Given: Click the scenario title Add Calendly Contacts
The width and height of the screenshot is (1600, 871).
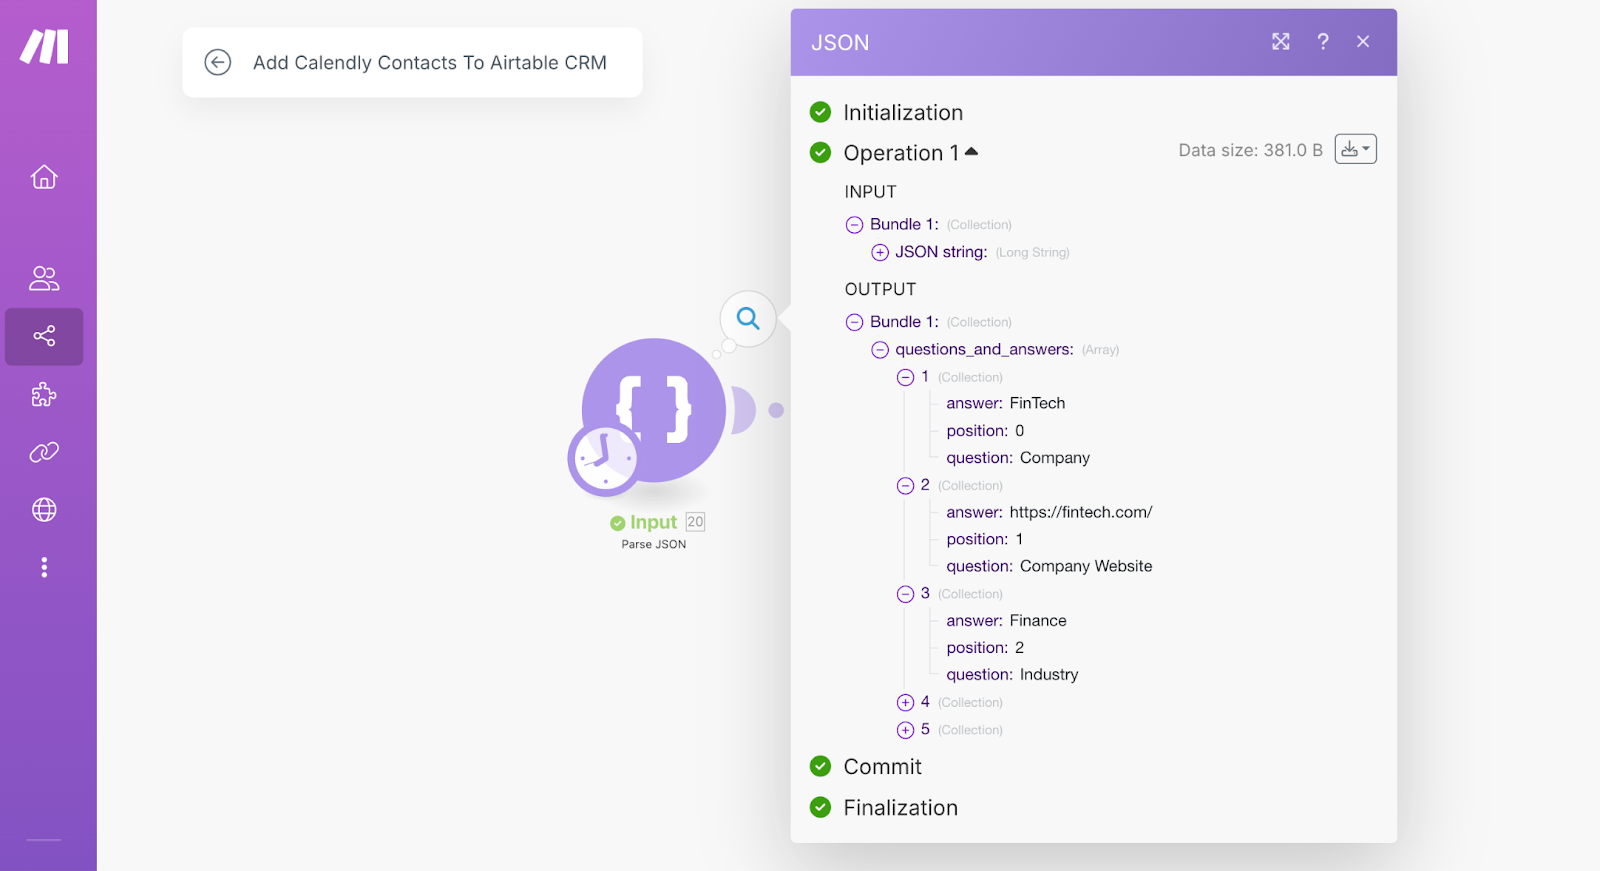Looking at the screenshot, I should click(x=430, y=62).
